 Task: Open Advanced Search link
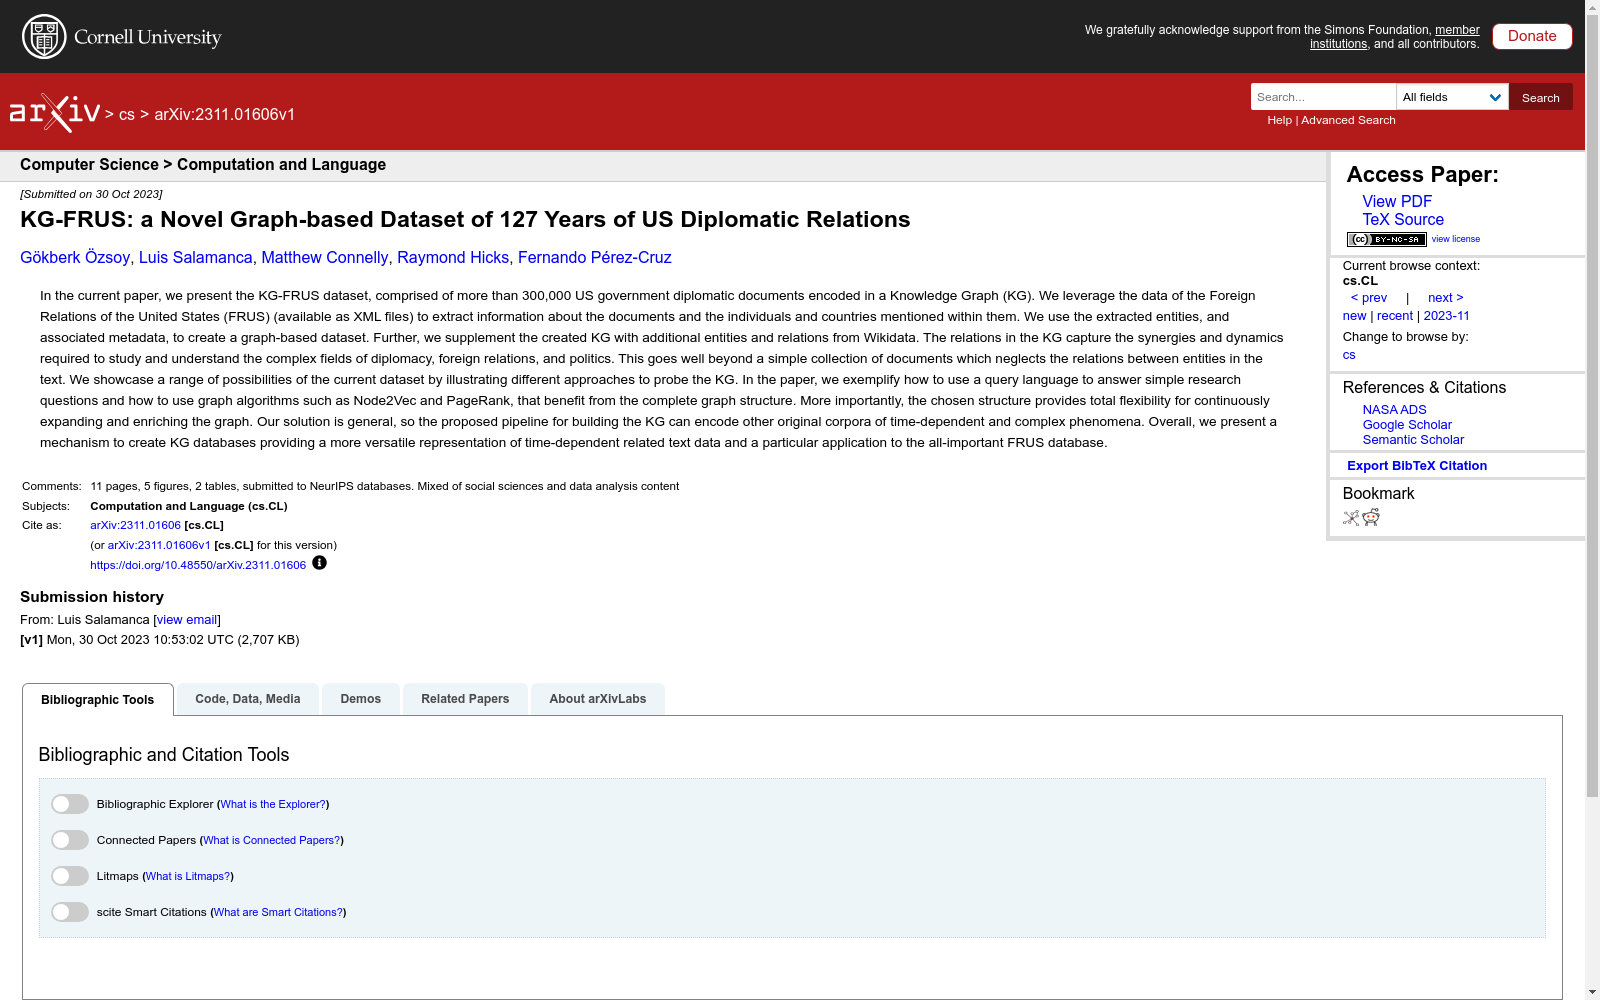point(1348,120)
